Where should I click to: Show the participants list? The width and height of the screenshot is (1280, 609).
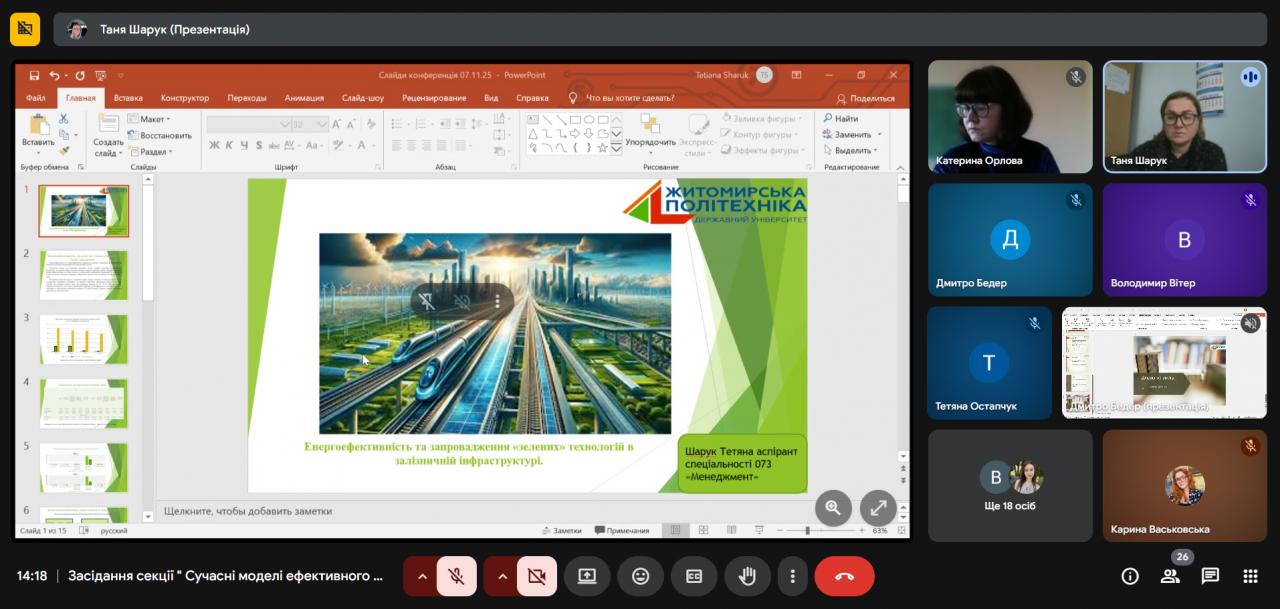(1170, 576)
